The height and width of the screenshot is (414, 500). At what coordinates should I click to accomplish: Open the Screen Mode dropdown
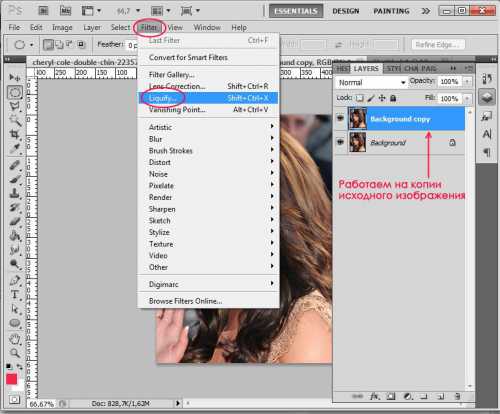click(x=190, y=11)
